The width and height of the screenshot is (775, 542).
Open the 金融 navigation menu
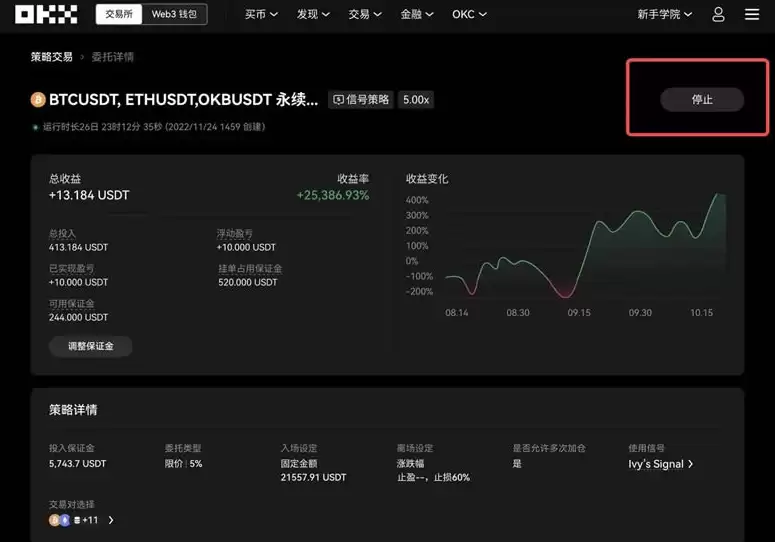tap(416, 15)
